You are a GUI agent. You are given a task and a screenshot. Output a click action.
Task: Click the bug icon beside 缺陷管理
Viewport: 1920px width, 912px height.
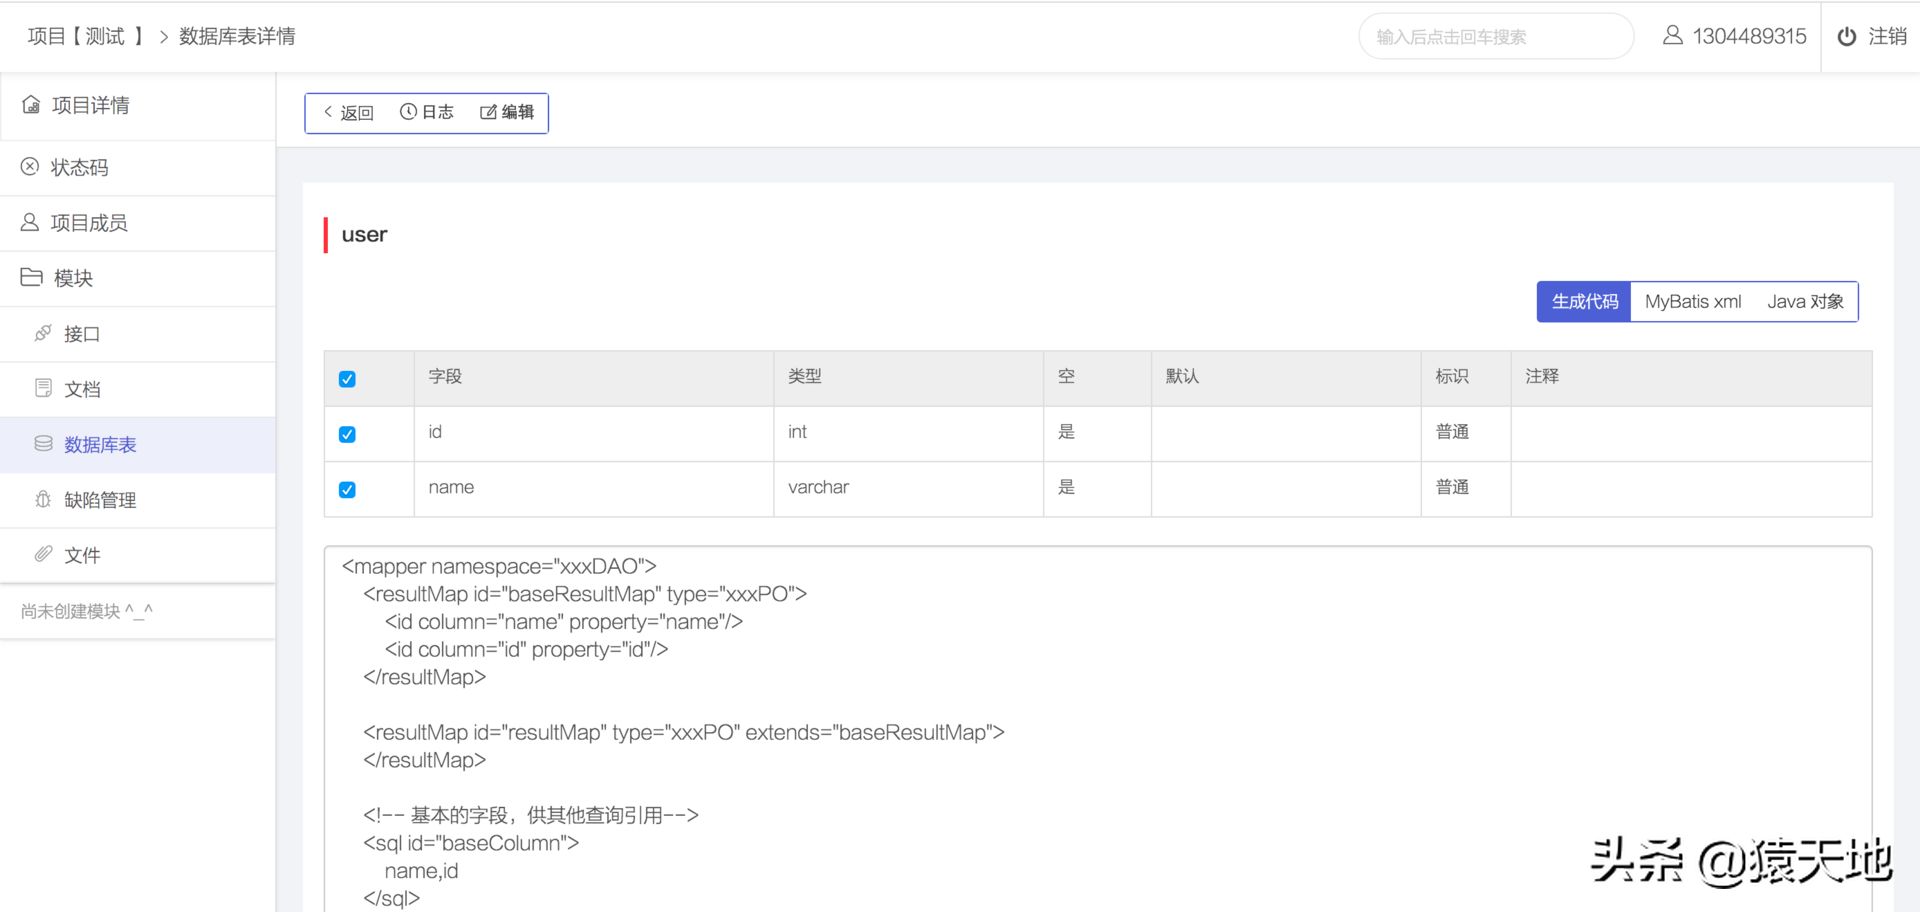click(43, 499)
